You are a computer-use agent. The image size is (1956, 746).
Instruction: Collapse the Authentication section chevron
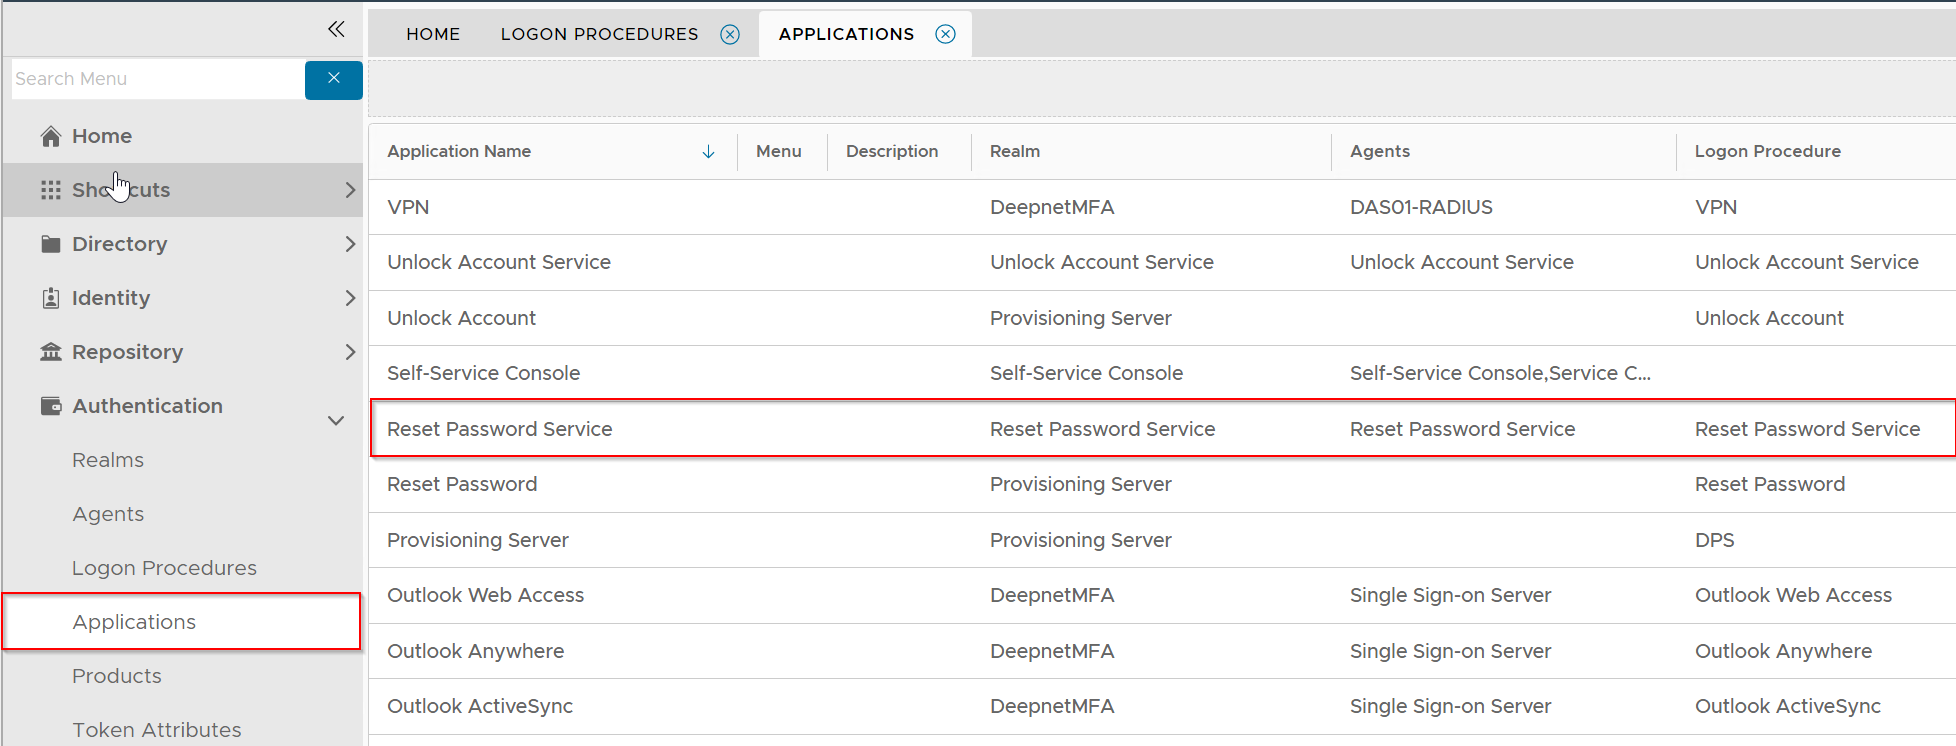pos(336,420)
